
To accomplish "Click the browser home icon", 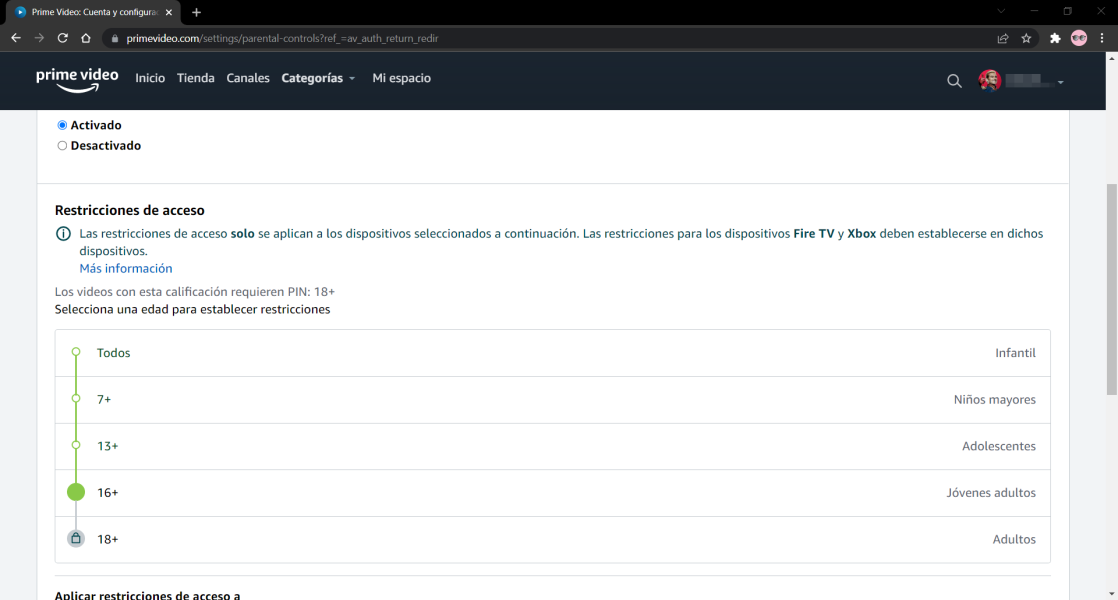I will (86, 38).
